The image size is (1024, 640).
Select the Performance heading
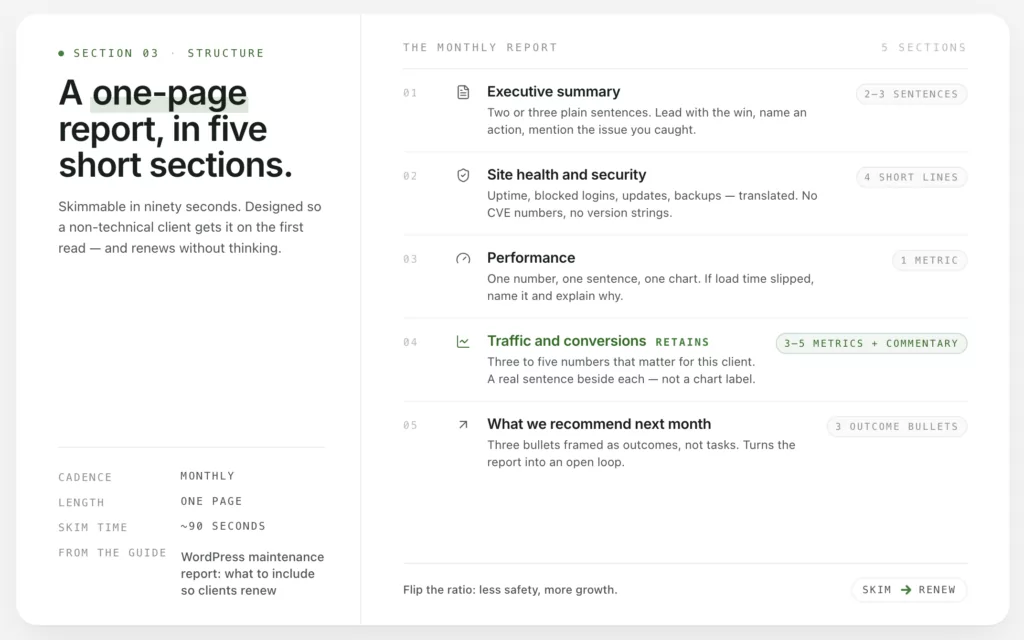(x=531, y=258)
